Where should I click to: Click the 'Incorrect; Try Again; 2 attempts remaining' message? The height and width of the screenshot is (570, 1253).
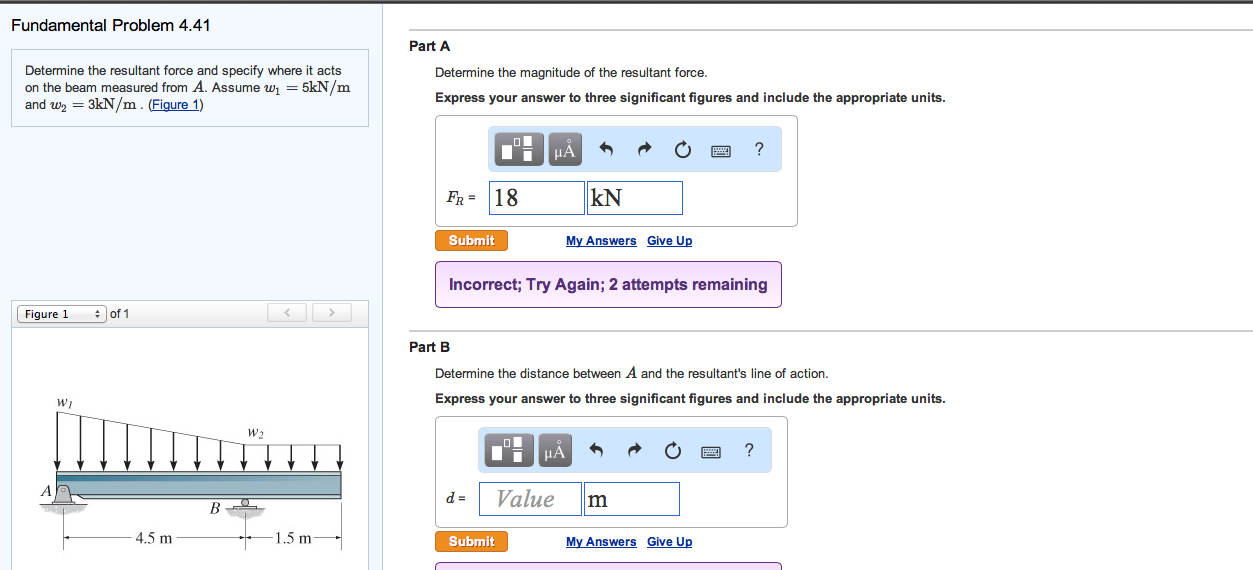[x=608, y=284]
